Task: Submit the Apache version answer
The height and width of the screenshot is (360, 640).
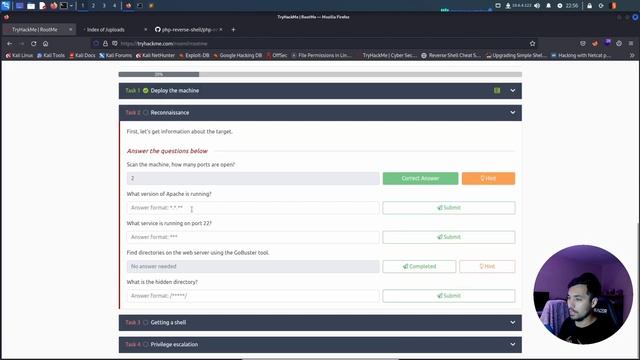Action: pos(449,208)
